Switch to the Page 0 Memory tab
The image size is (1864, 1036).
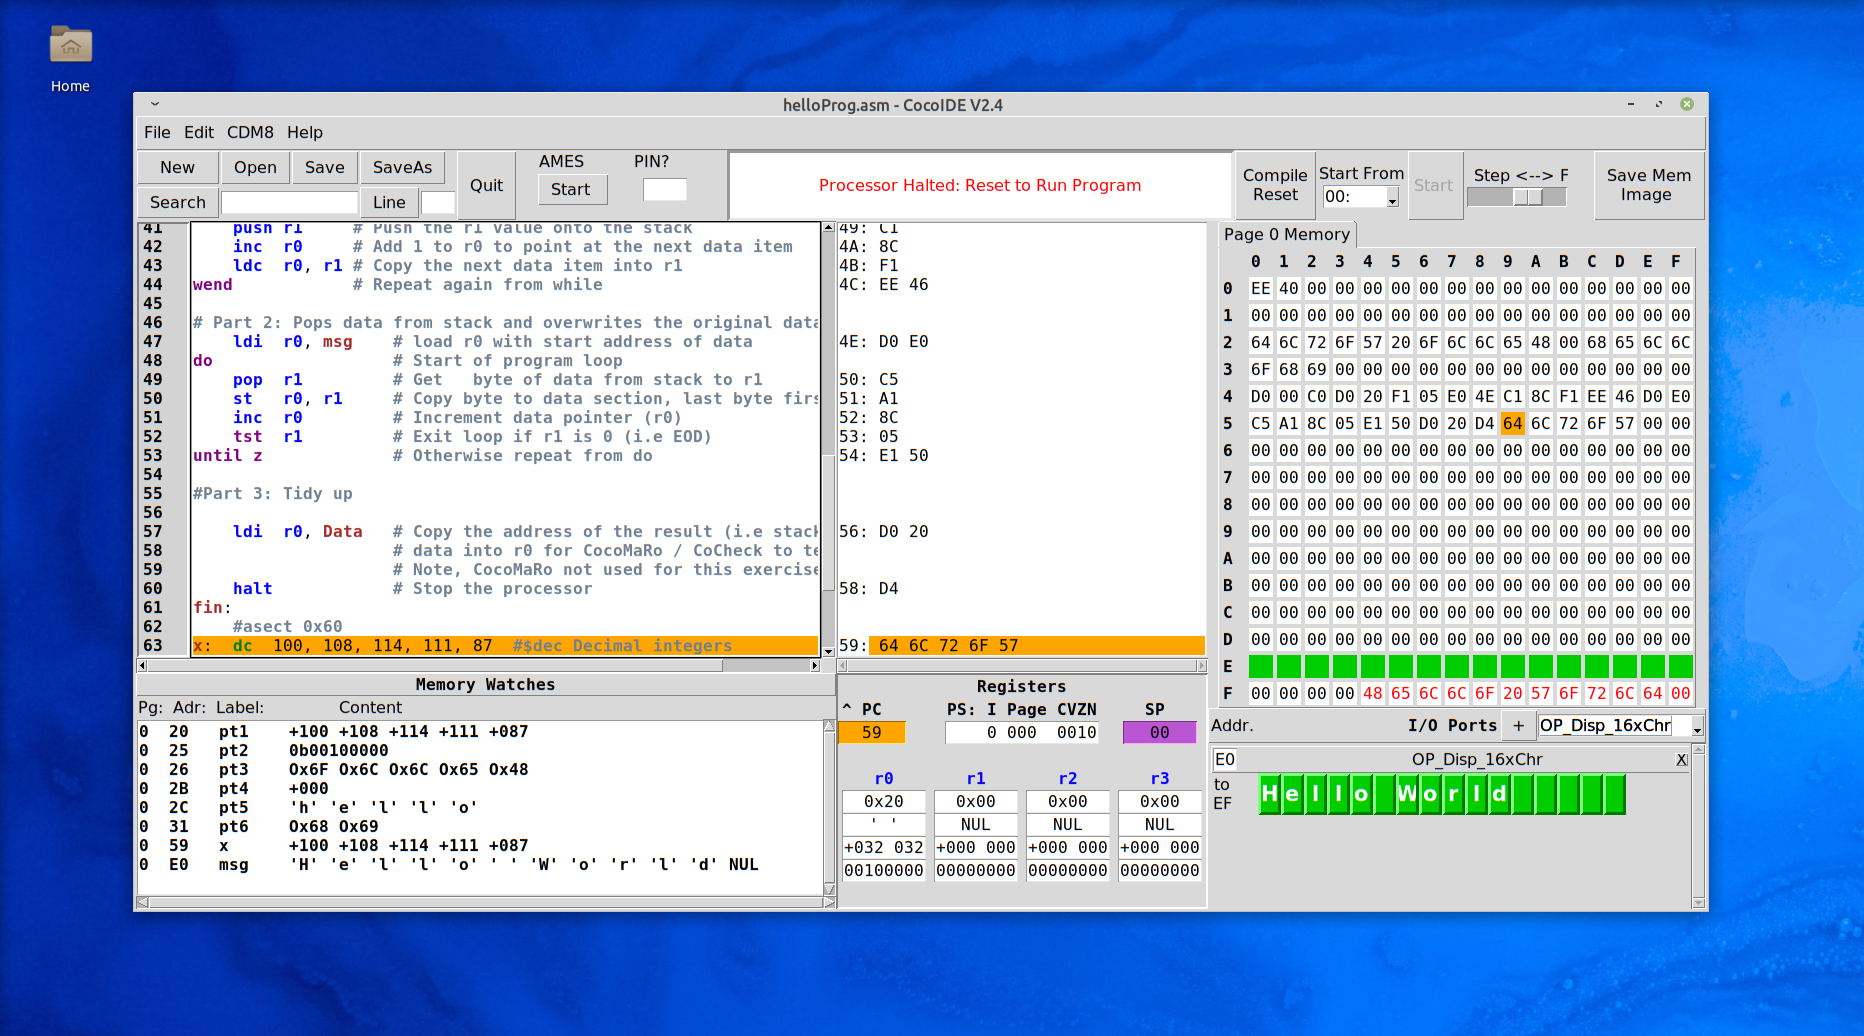tap(1286, 234)
